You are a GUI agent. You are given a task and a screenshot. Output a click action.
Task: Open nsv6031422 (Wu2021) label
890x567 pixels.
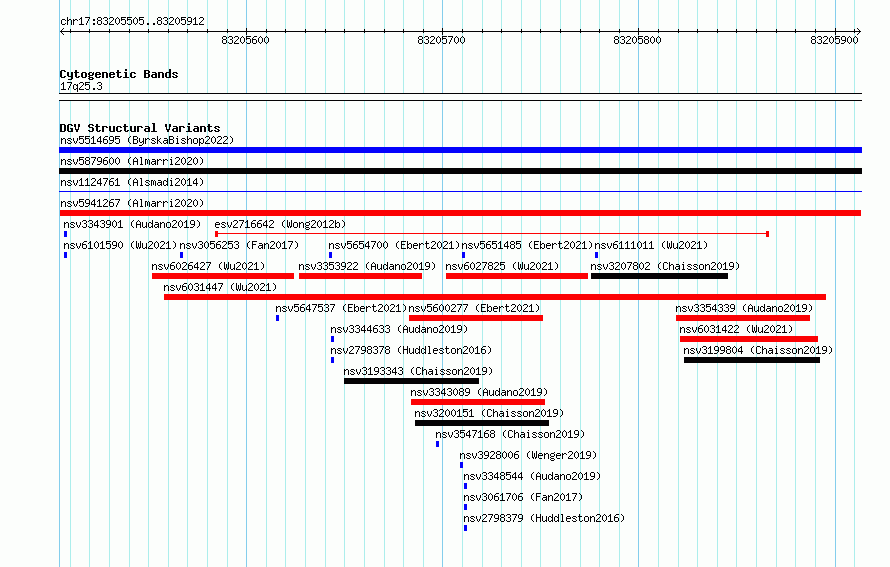[x=736, y=329]
